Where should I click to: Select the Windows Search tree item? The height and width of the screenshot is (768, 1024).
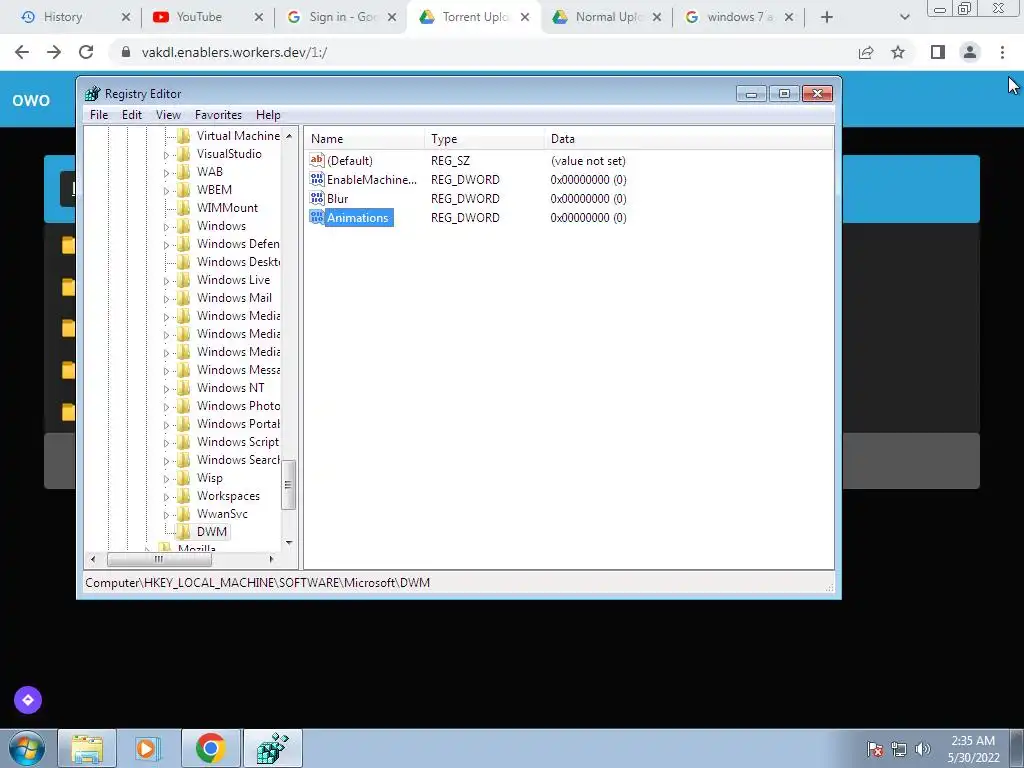point(238,460)
